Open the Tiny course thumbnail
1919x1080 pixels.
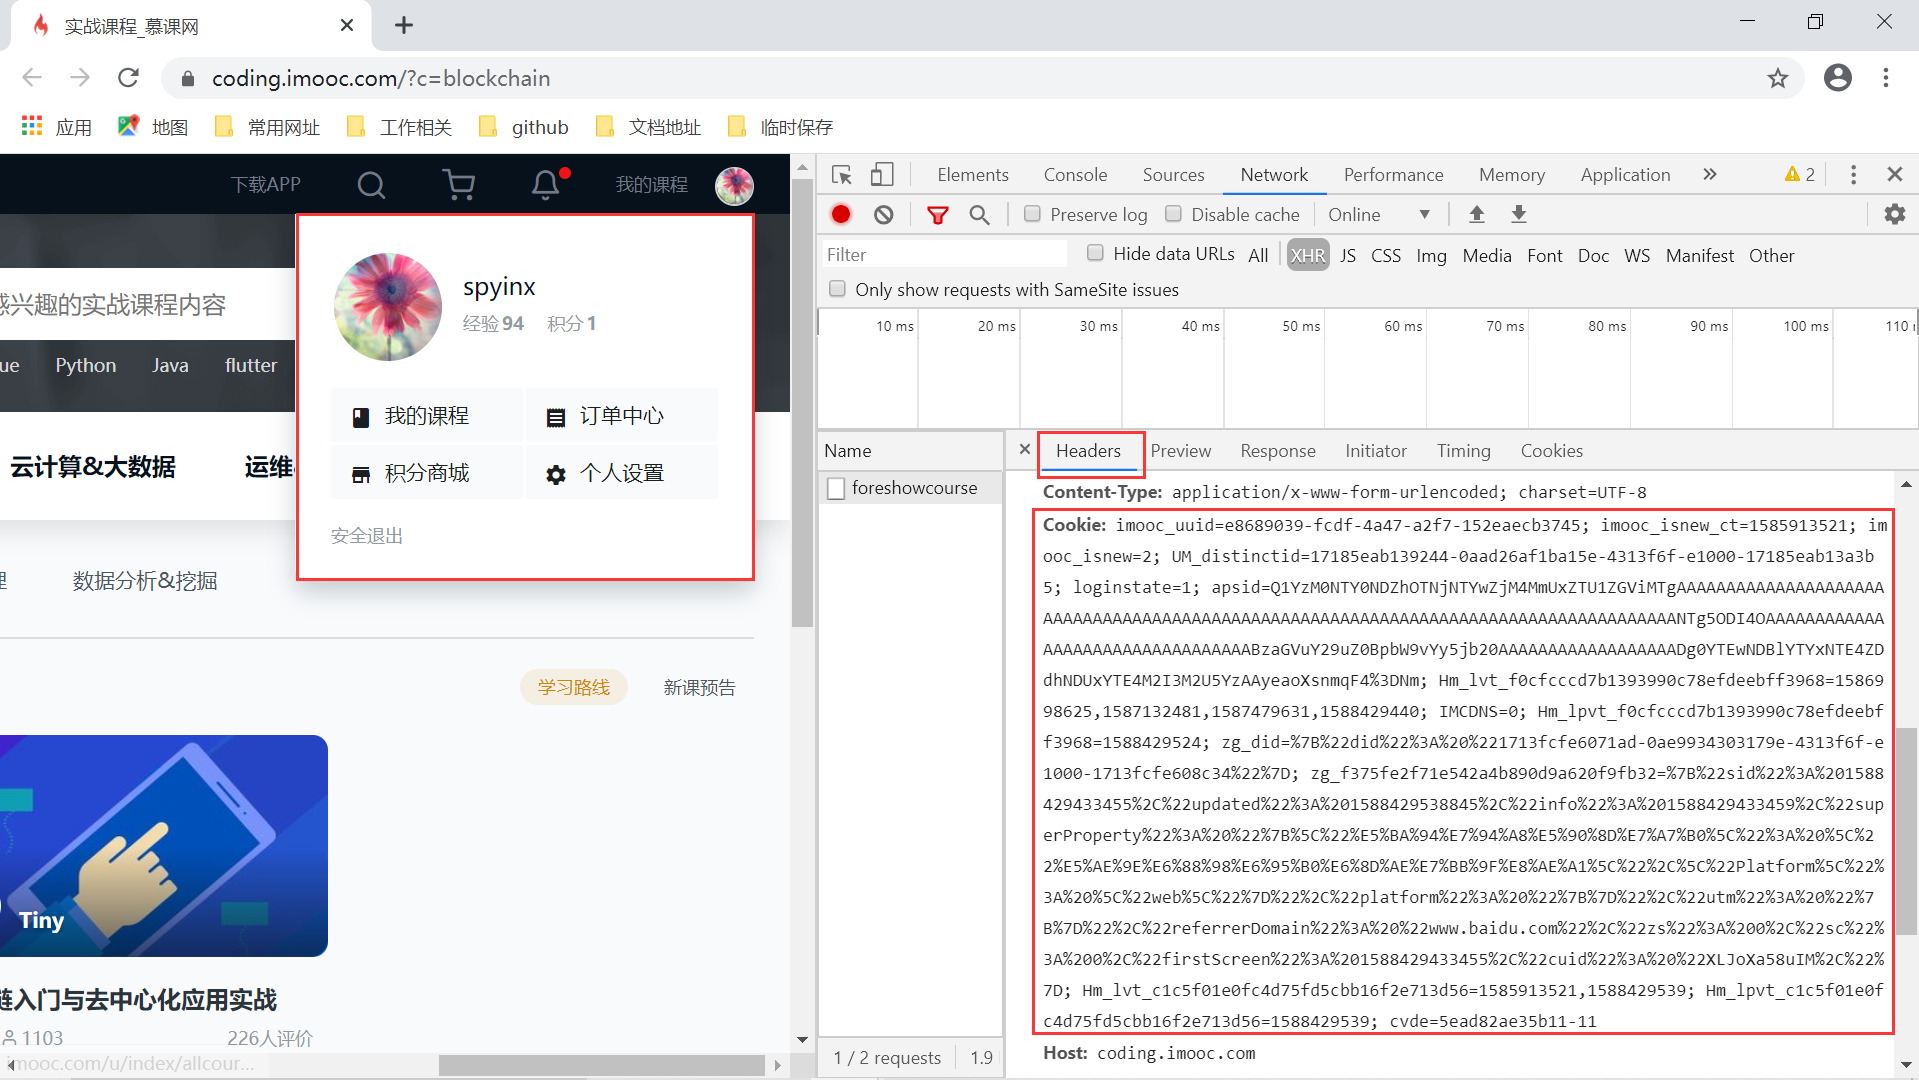click(164, 846)
